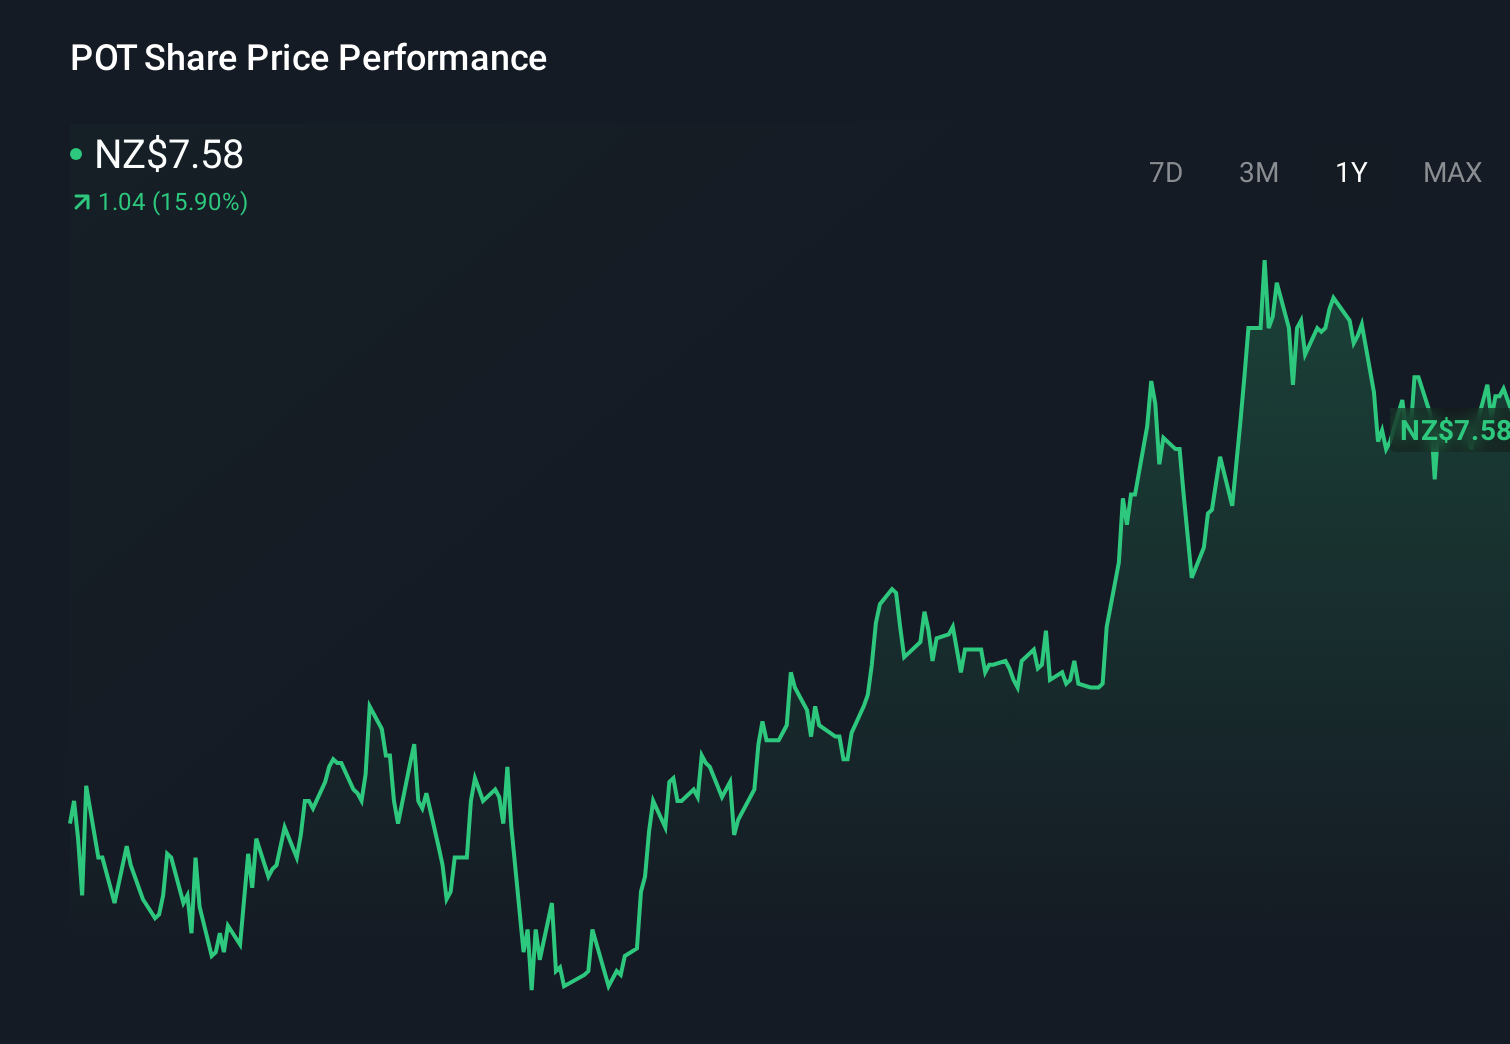Click the POT Share Price Performance title

click(x=308, y=58)
